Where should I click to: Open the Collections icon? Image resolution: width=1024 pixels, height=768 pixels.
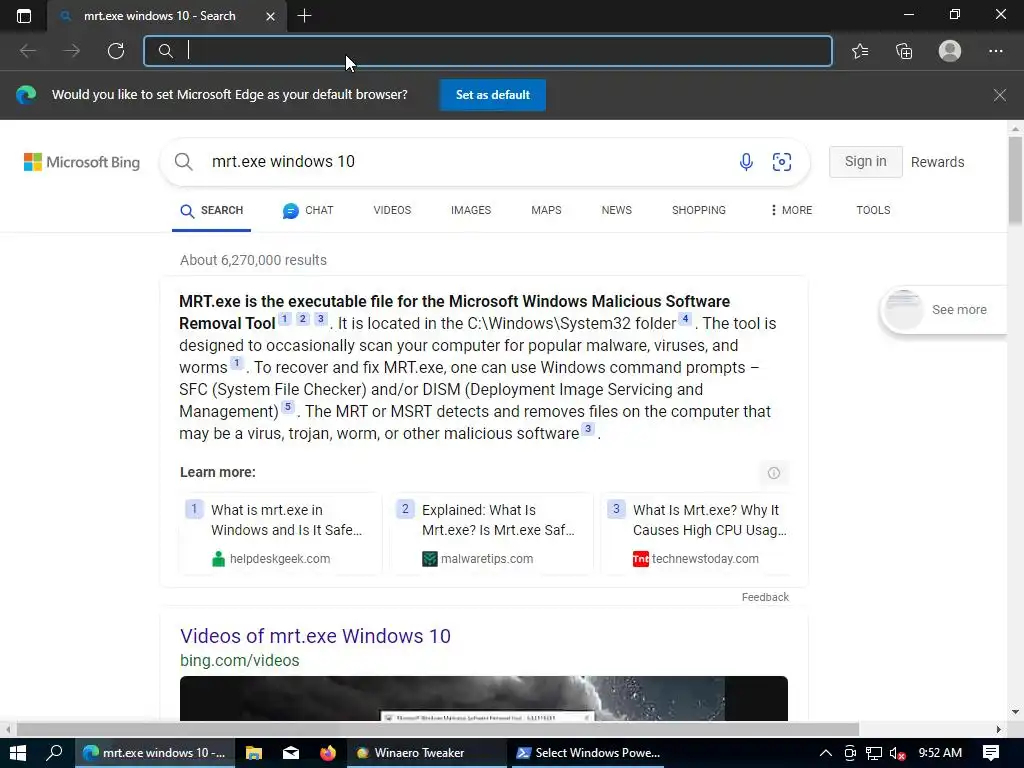pyautogui.click(x=904, y=51)
